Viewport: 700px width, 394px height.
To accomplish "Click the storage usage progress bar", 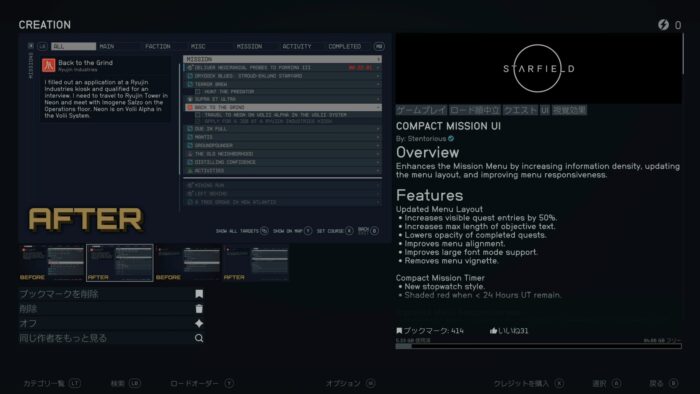I will pyautogui.click(x=538, y=346).
